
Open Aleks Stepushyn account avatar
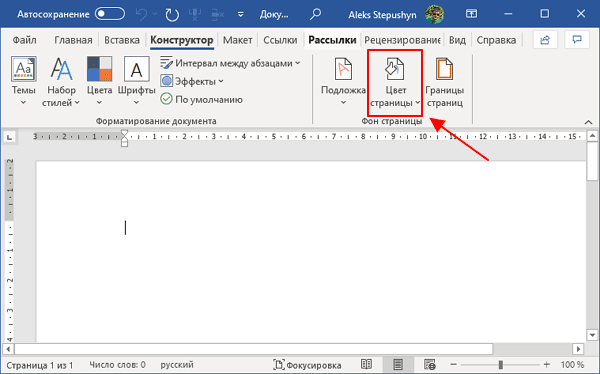434,15
